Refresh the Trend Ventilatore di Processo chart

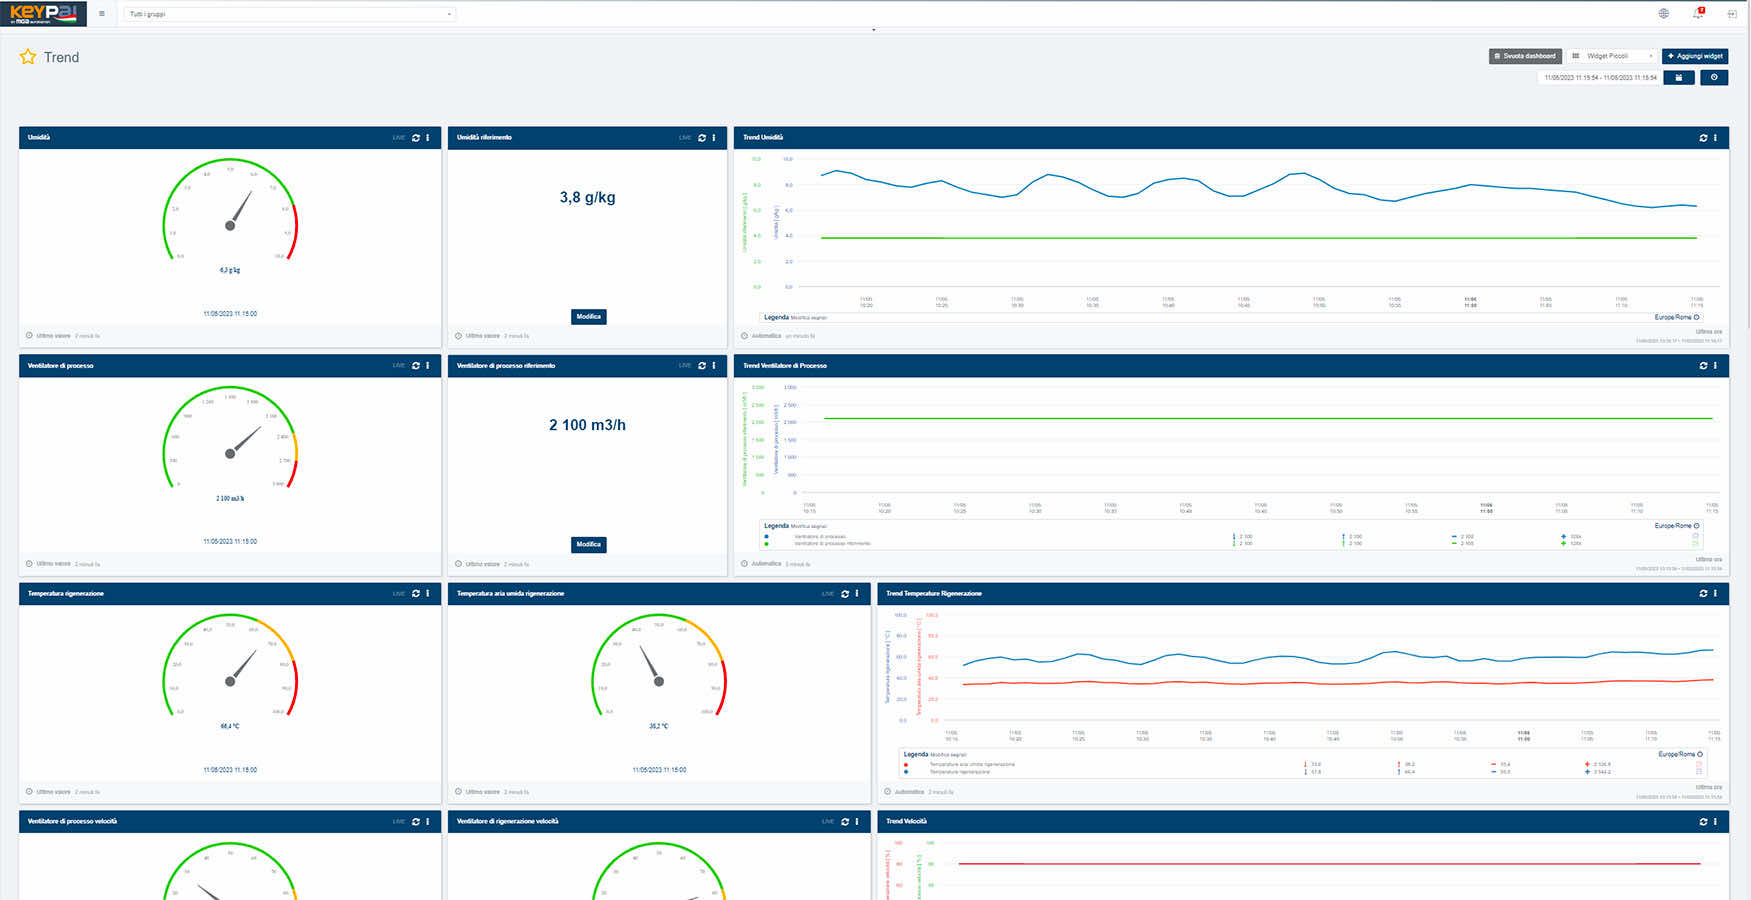tap(1704, 366)
